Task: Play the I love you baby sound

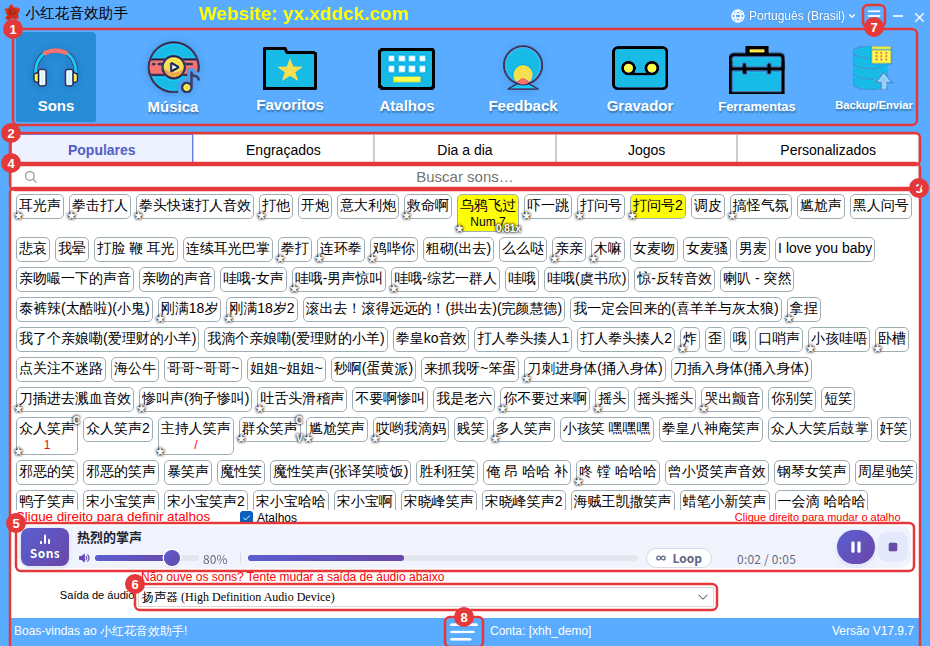Action: (x=824, y=249)
